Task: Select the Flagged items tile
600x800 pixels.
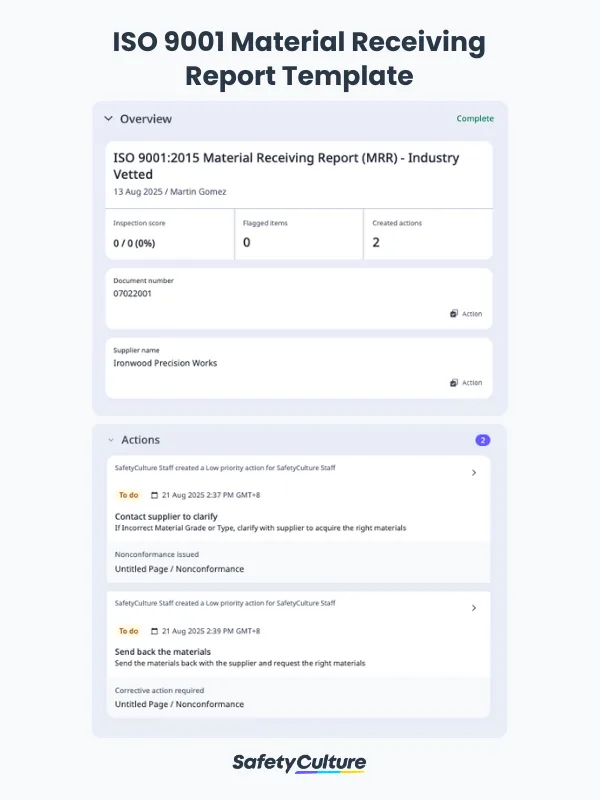Action: (298, 234)
